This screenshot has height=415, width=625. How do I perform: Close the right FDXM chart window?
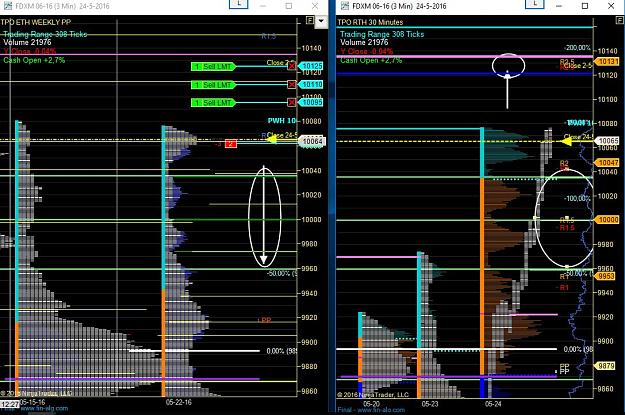611,6
